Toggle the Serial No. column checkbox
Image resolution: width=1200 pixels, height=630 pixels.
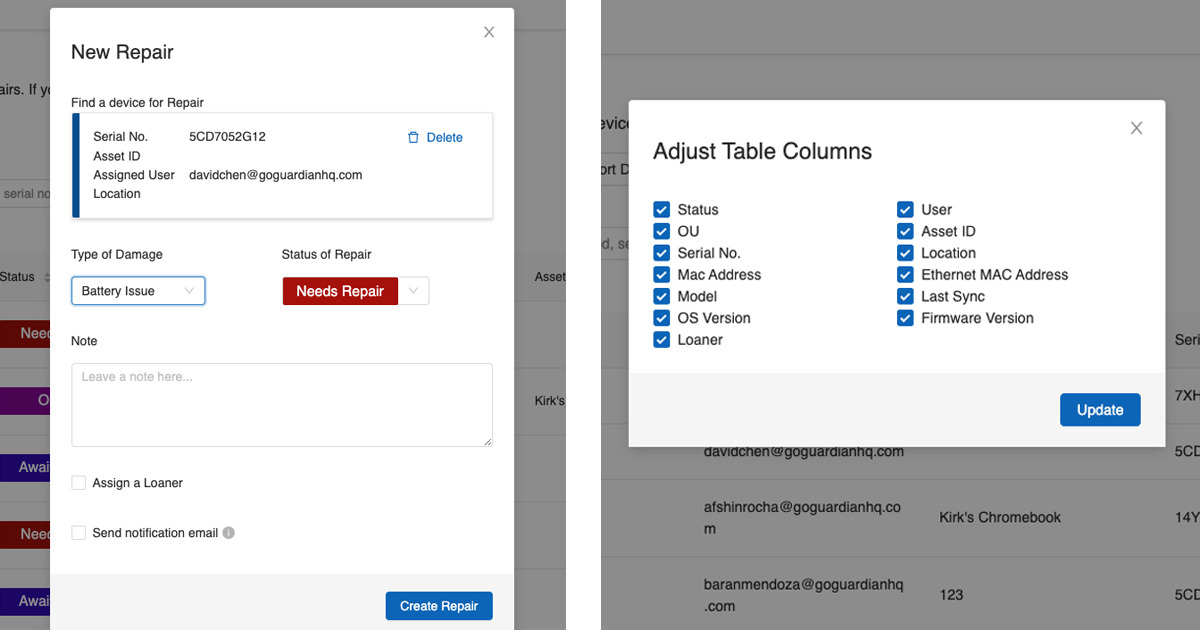click(x=661, y=253)
